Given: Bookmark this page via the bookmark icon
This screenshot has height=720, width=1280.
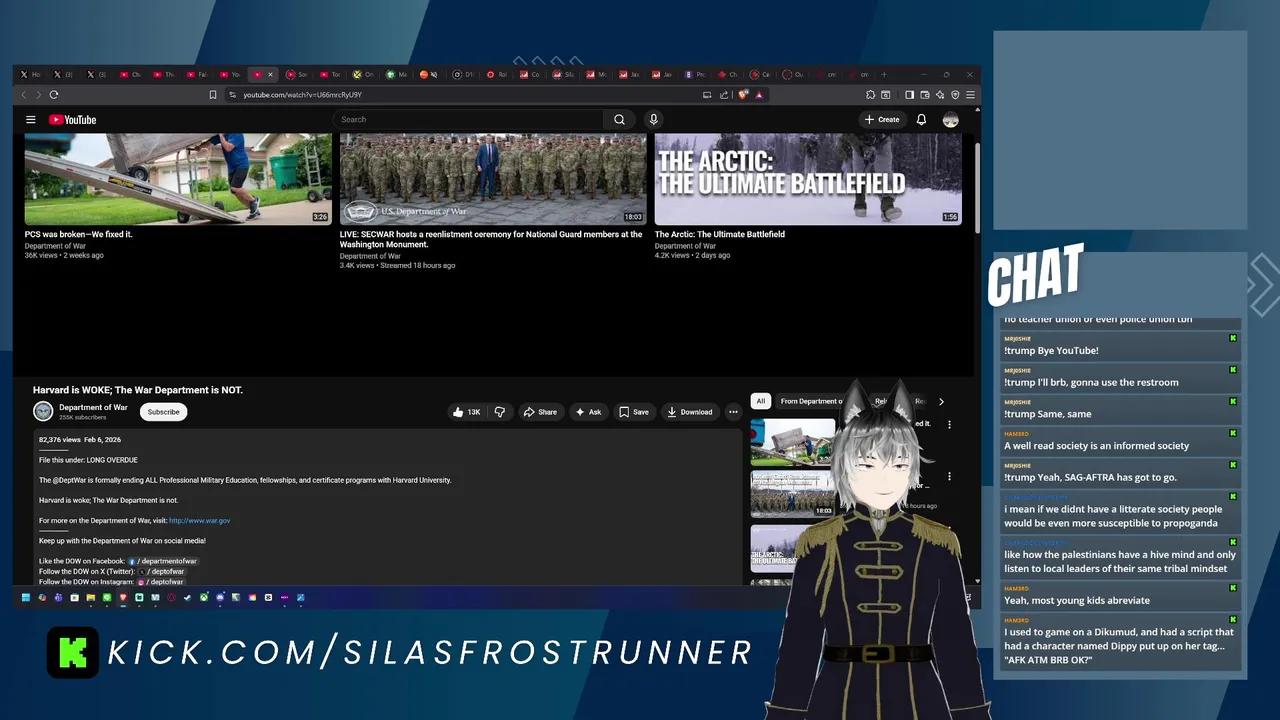Looking at the screenshot, I should tap(213, 95).
